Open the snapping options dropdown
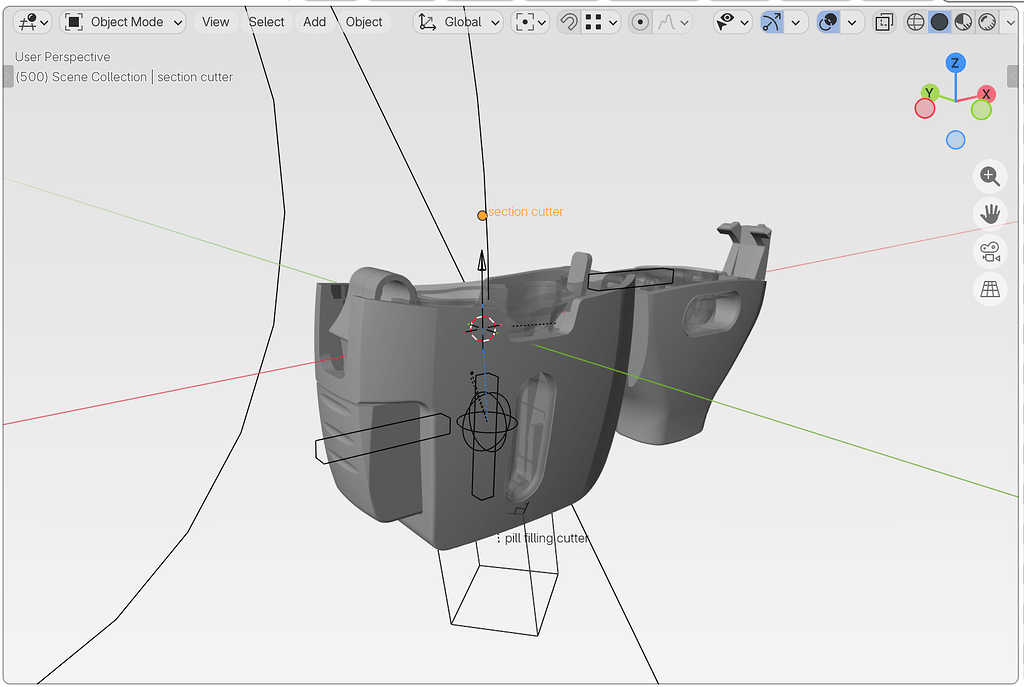Screen dimensions: 1024x687 [x=600, y=22]
